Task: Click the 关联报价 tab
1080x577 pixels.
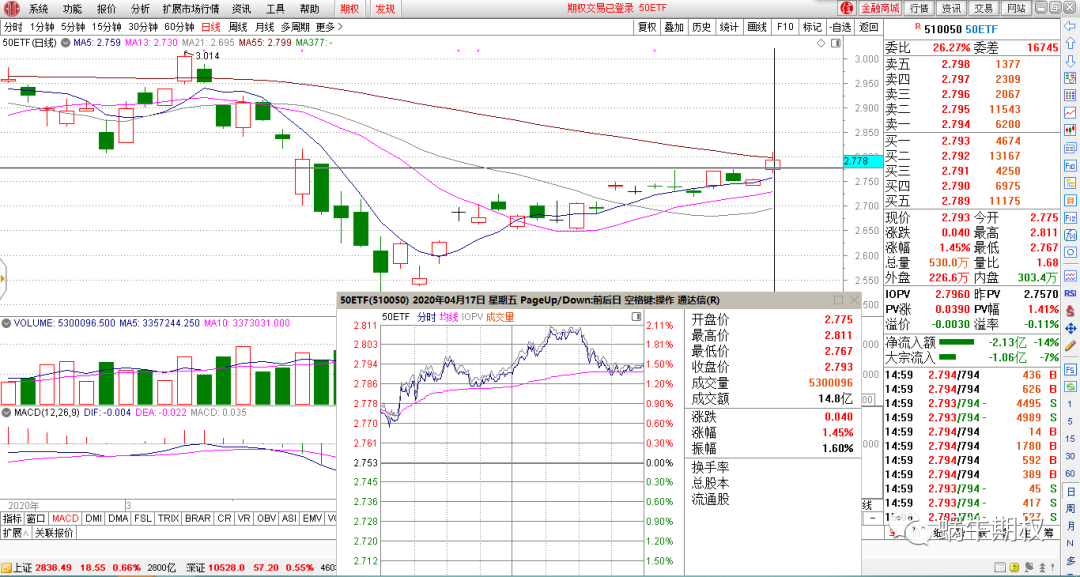Action: pos(54,533)
